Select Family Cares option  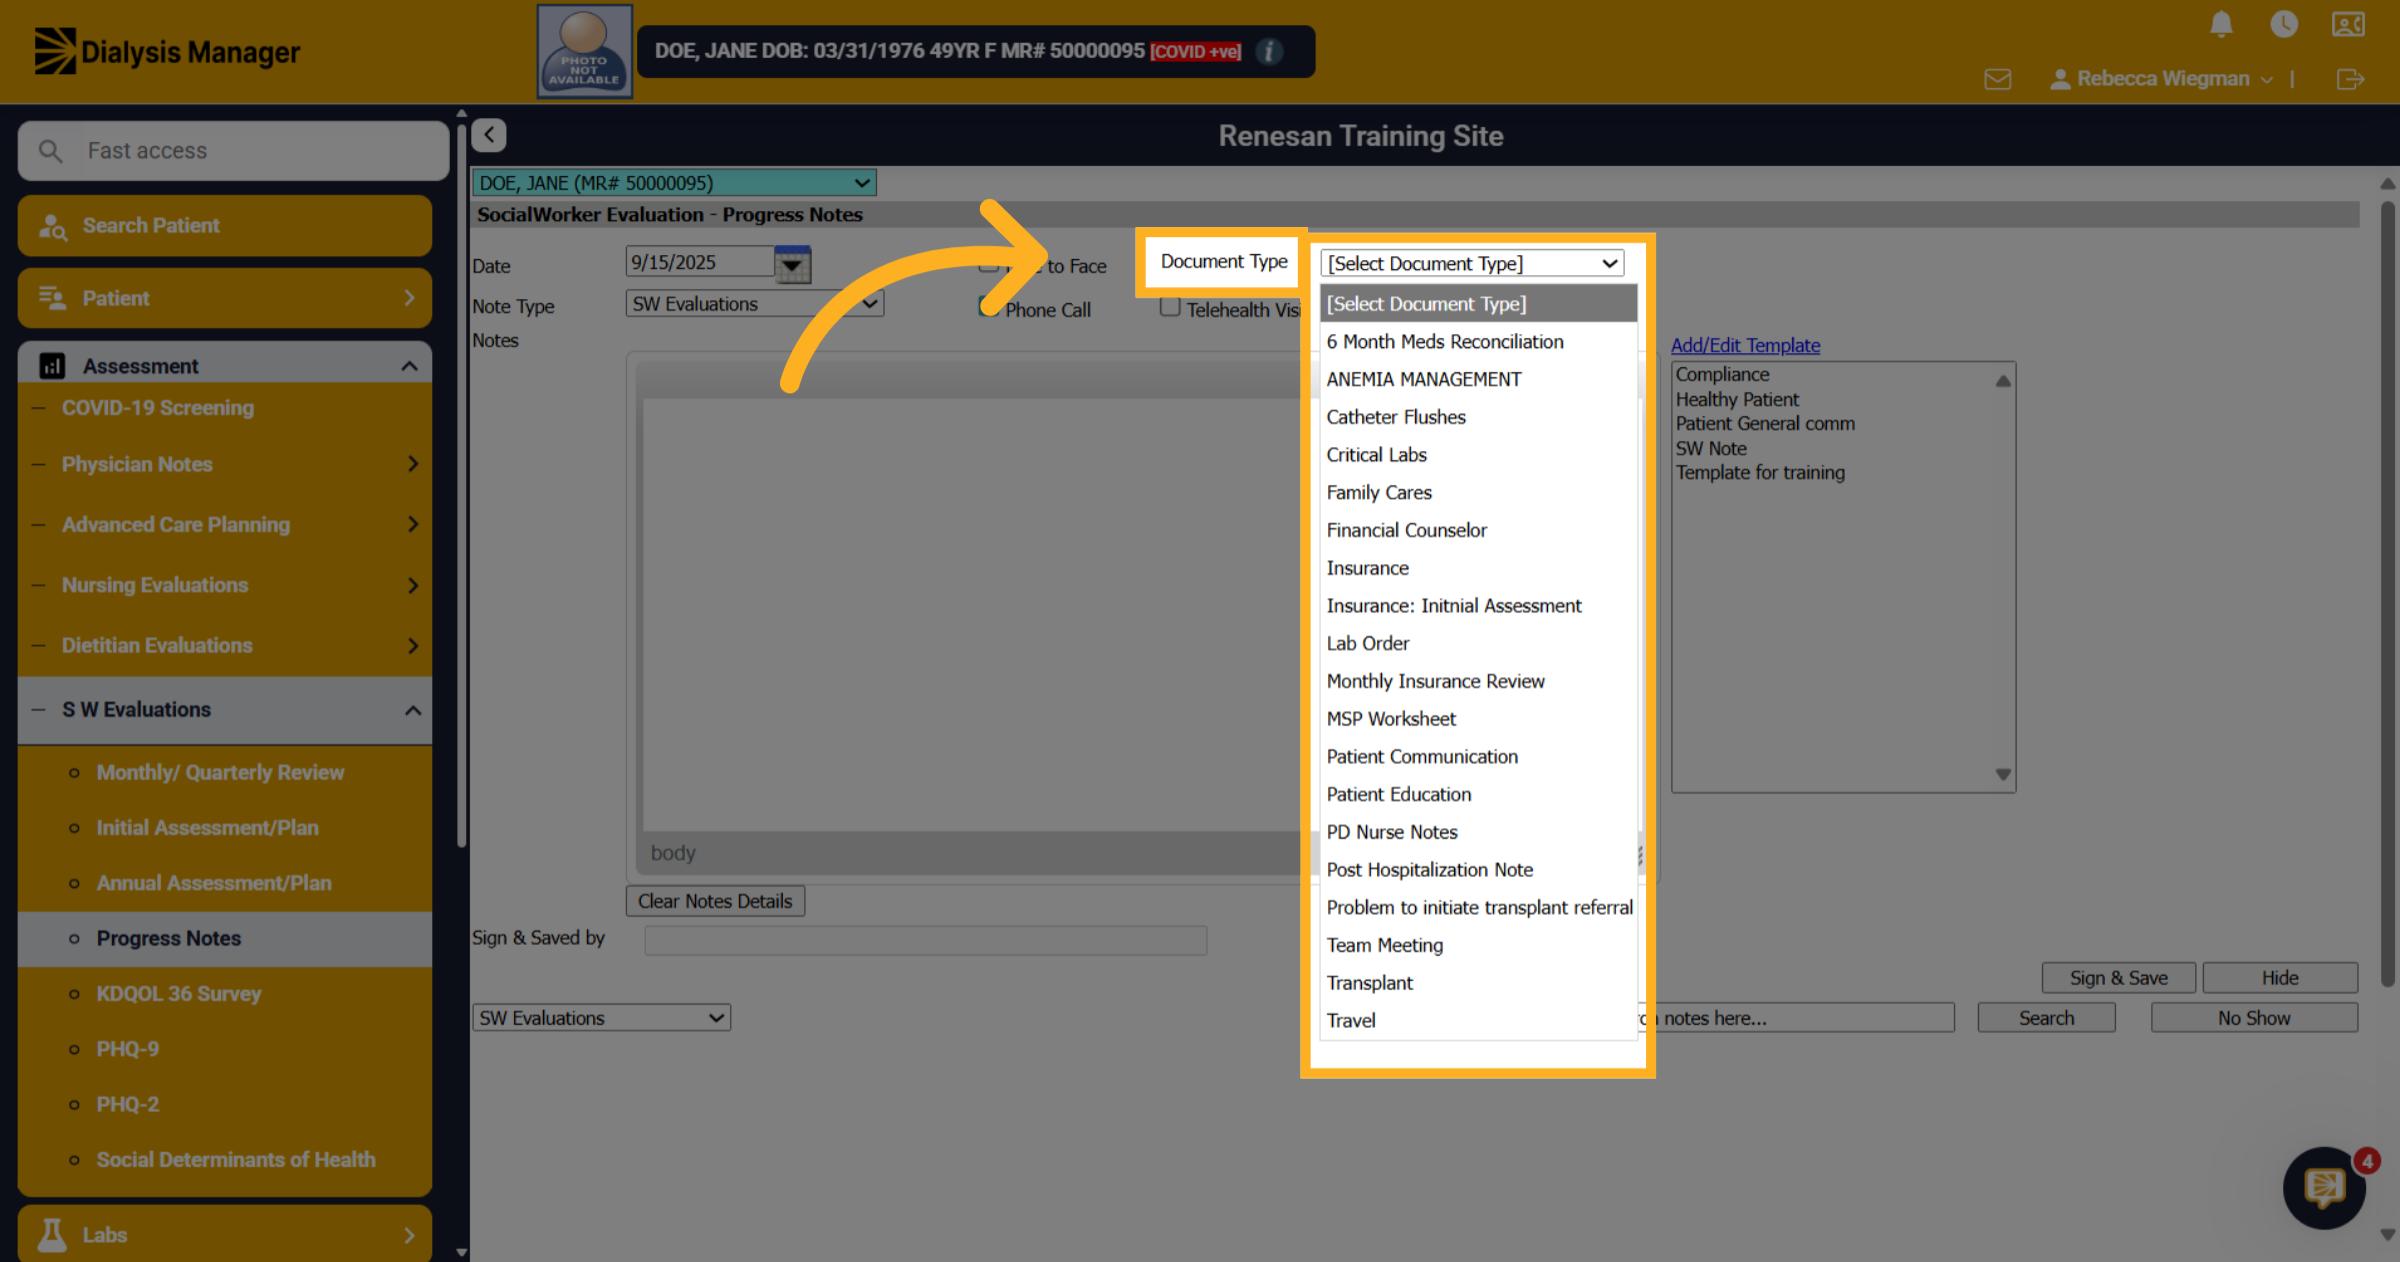coord(1478,493)
